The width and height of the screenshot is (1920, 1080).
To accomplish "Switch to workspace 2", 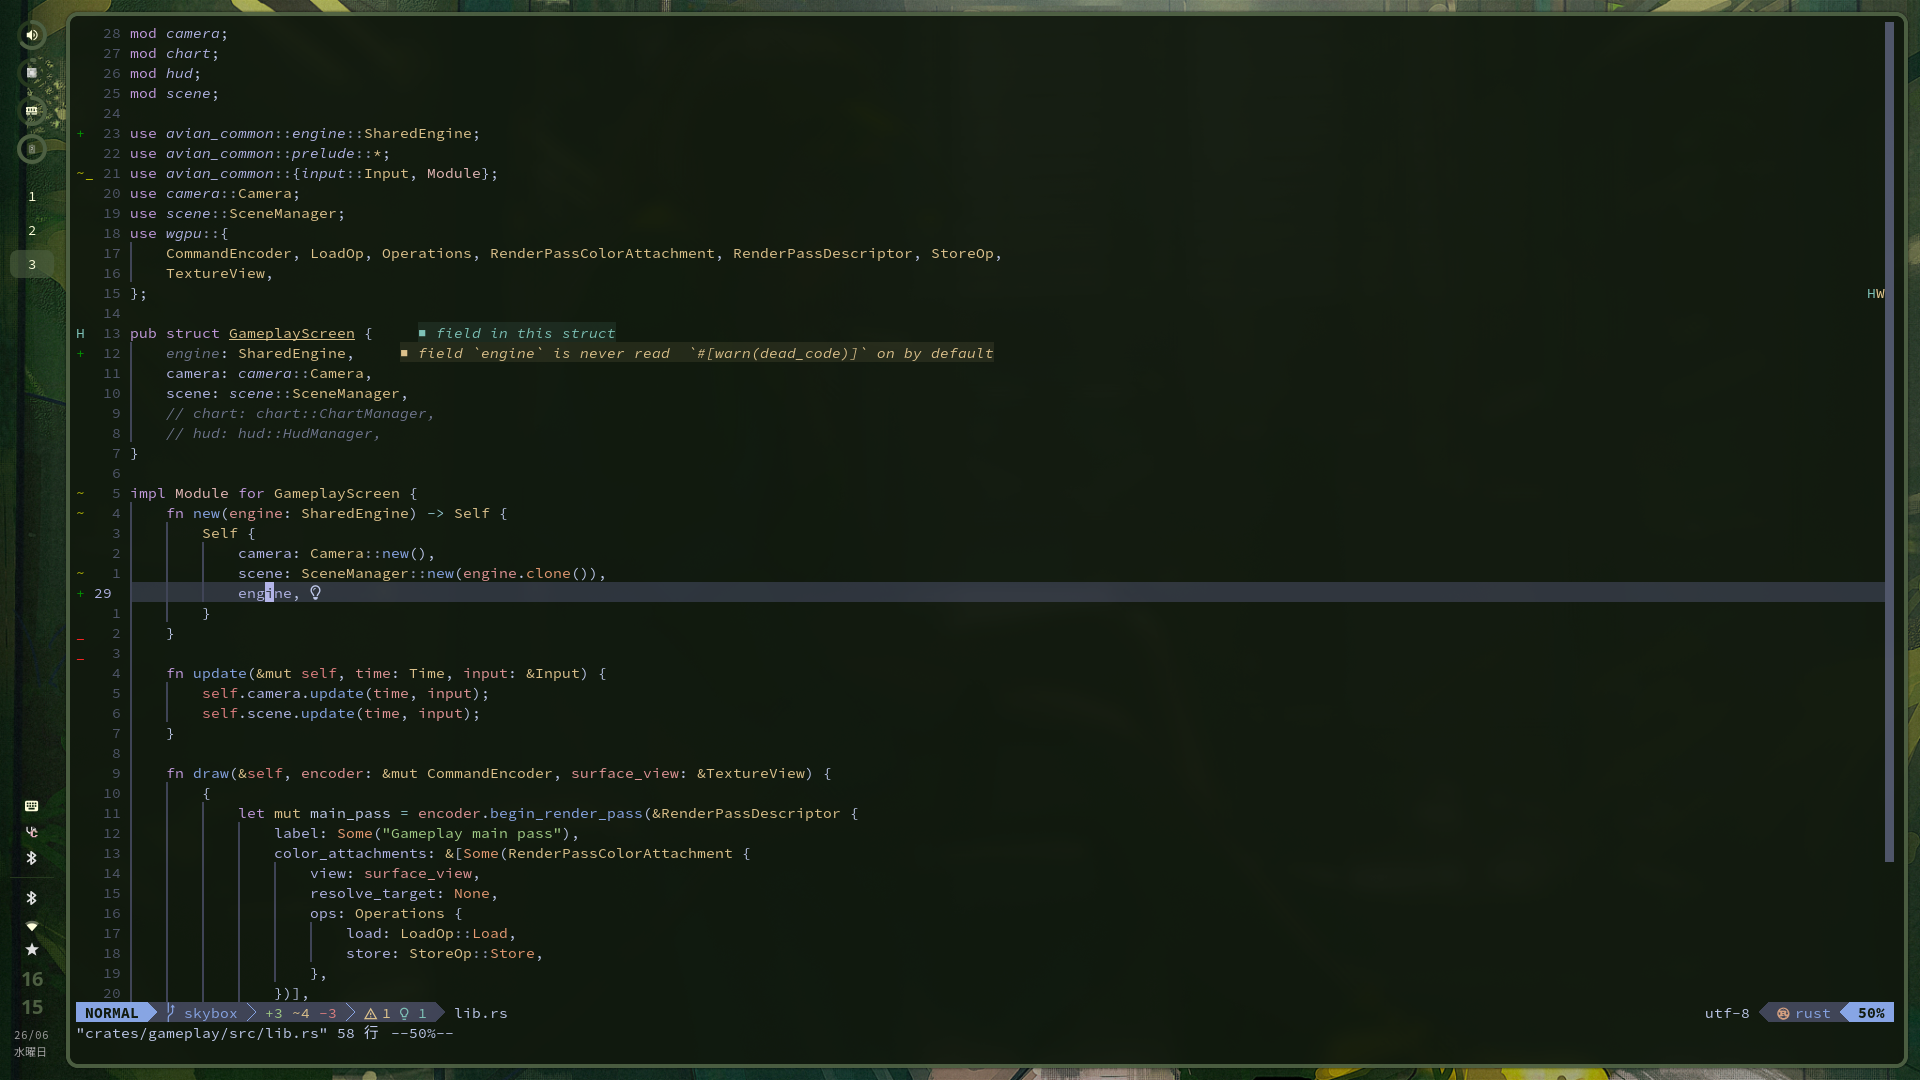I will (32, 231).
